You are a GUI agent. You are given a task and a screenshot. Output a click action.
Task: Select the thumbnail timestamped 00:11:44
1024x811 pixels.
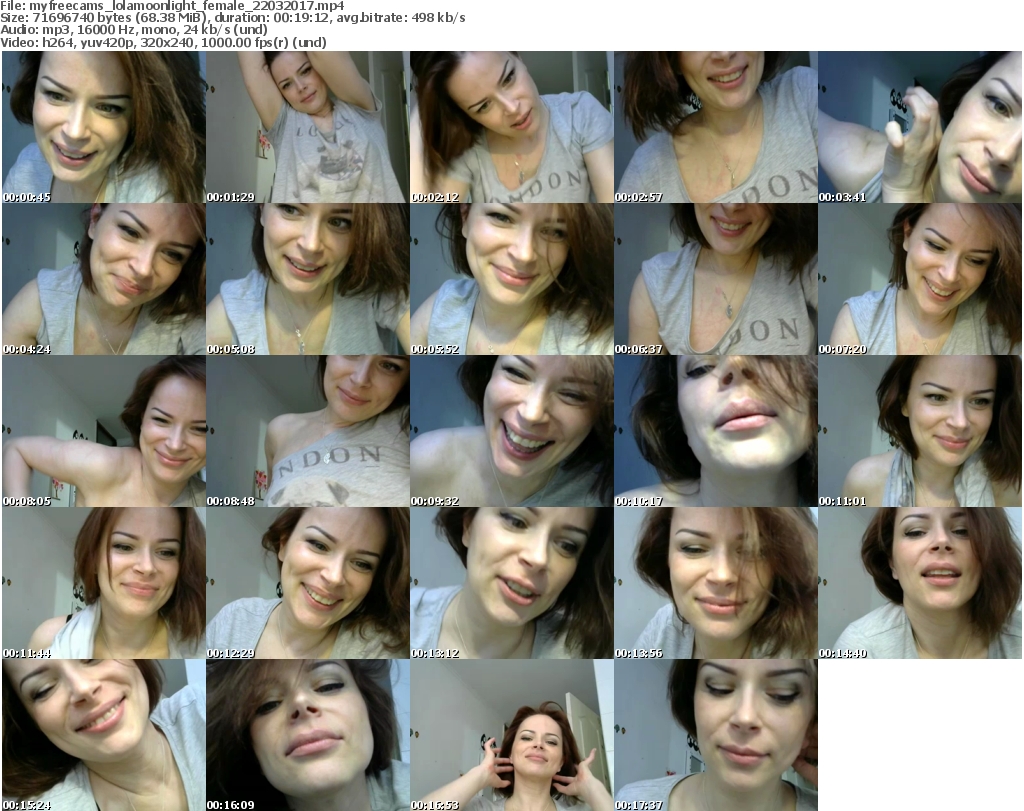click(x=104, y=583)
